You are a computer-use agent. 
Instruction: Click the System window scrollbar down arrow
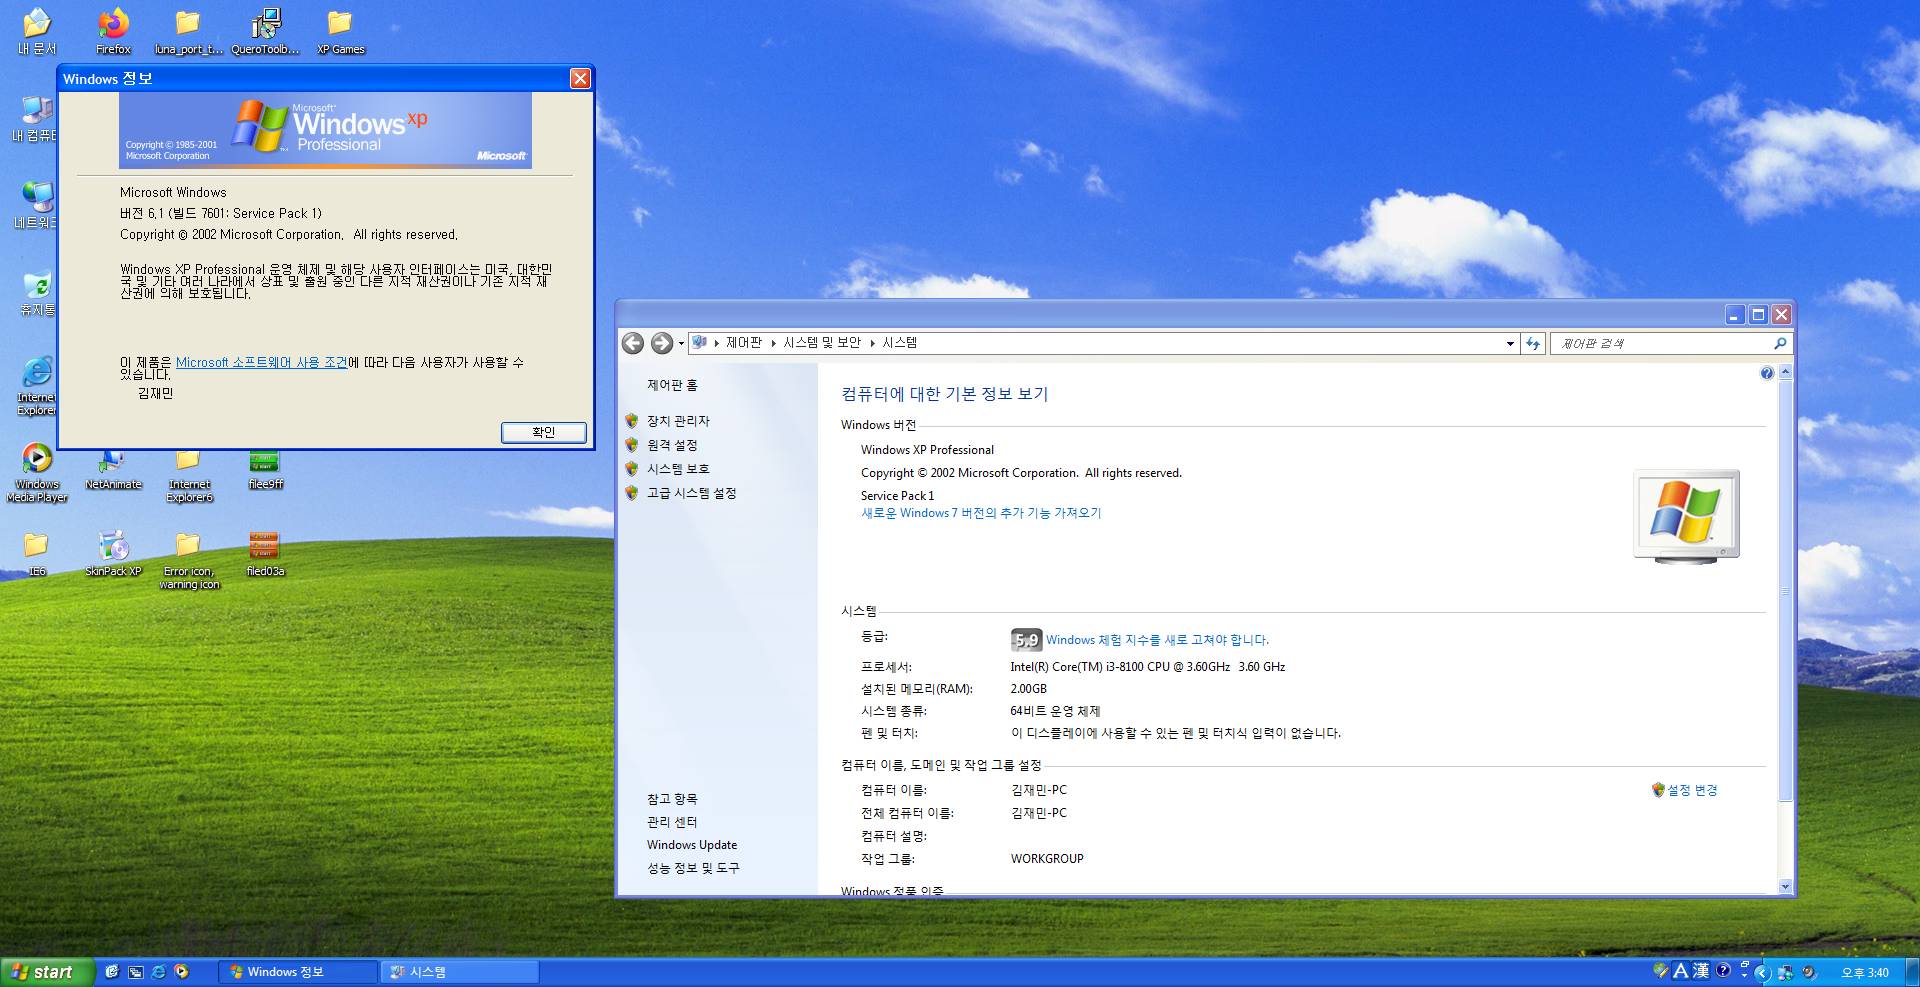point(1786,886)
